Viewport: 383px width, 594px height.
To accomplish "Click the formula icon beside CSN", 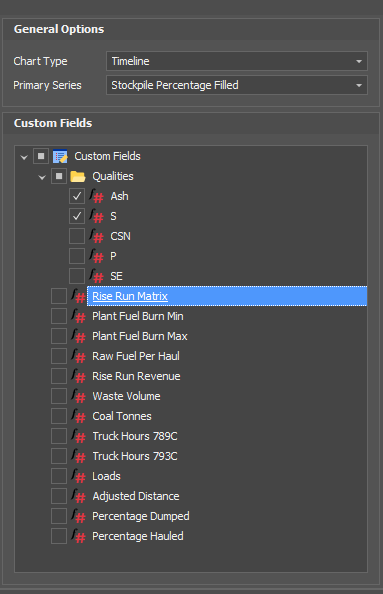I will coord(97,236).
